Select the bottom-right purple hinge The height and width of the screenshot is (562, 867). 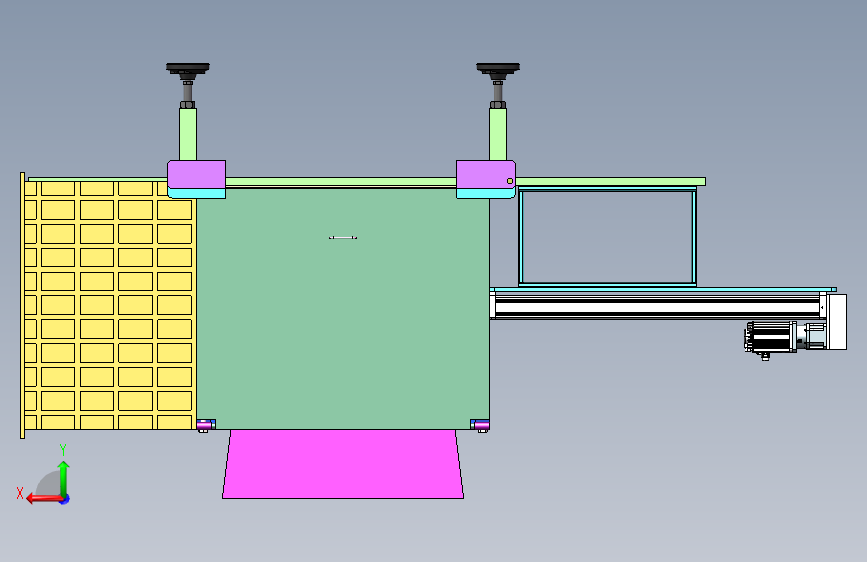480,425
